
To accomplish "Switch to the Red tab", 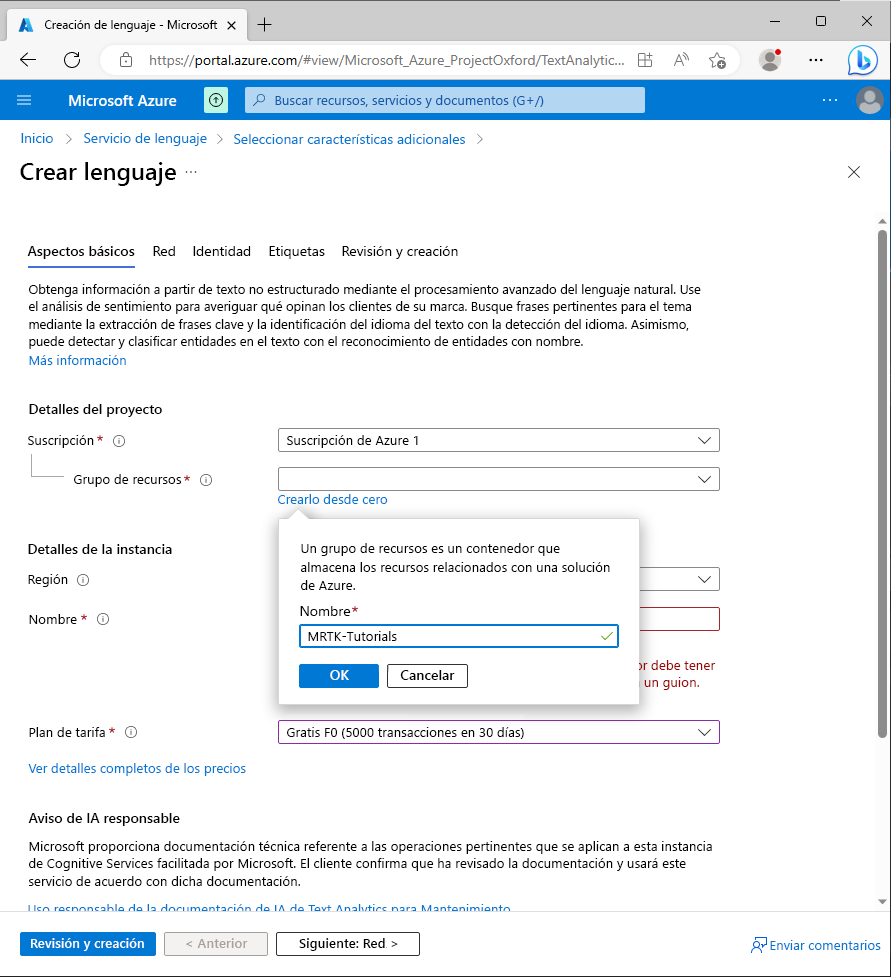I will click(x=164, y=252).
